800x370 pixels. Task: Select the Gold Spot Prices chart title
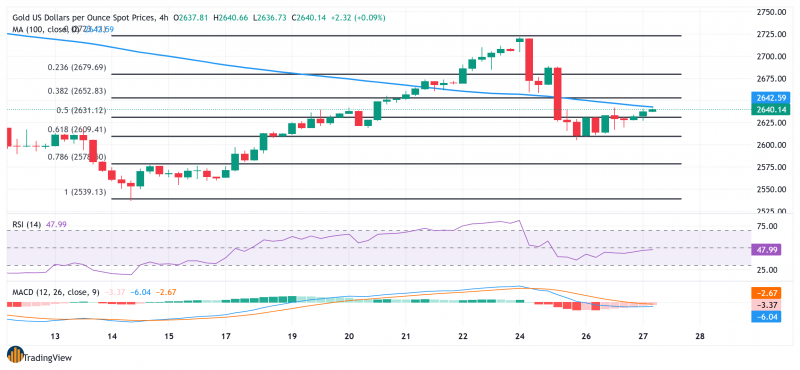coord(83,18)
